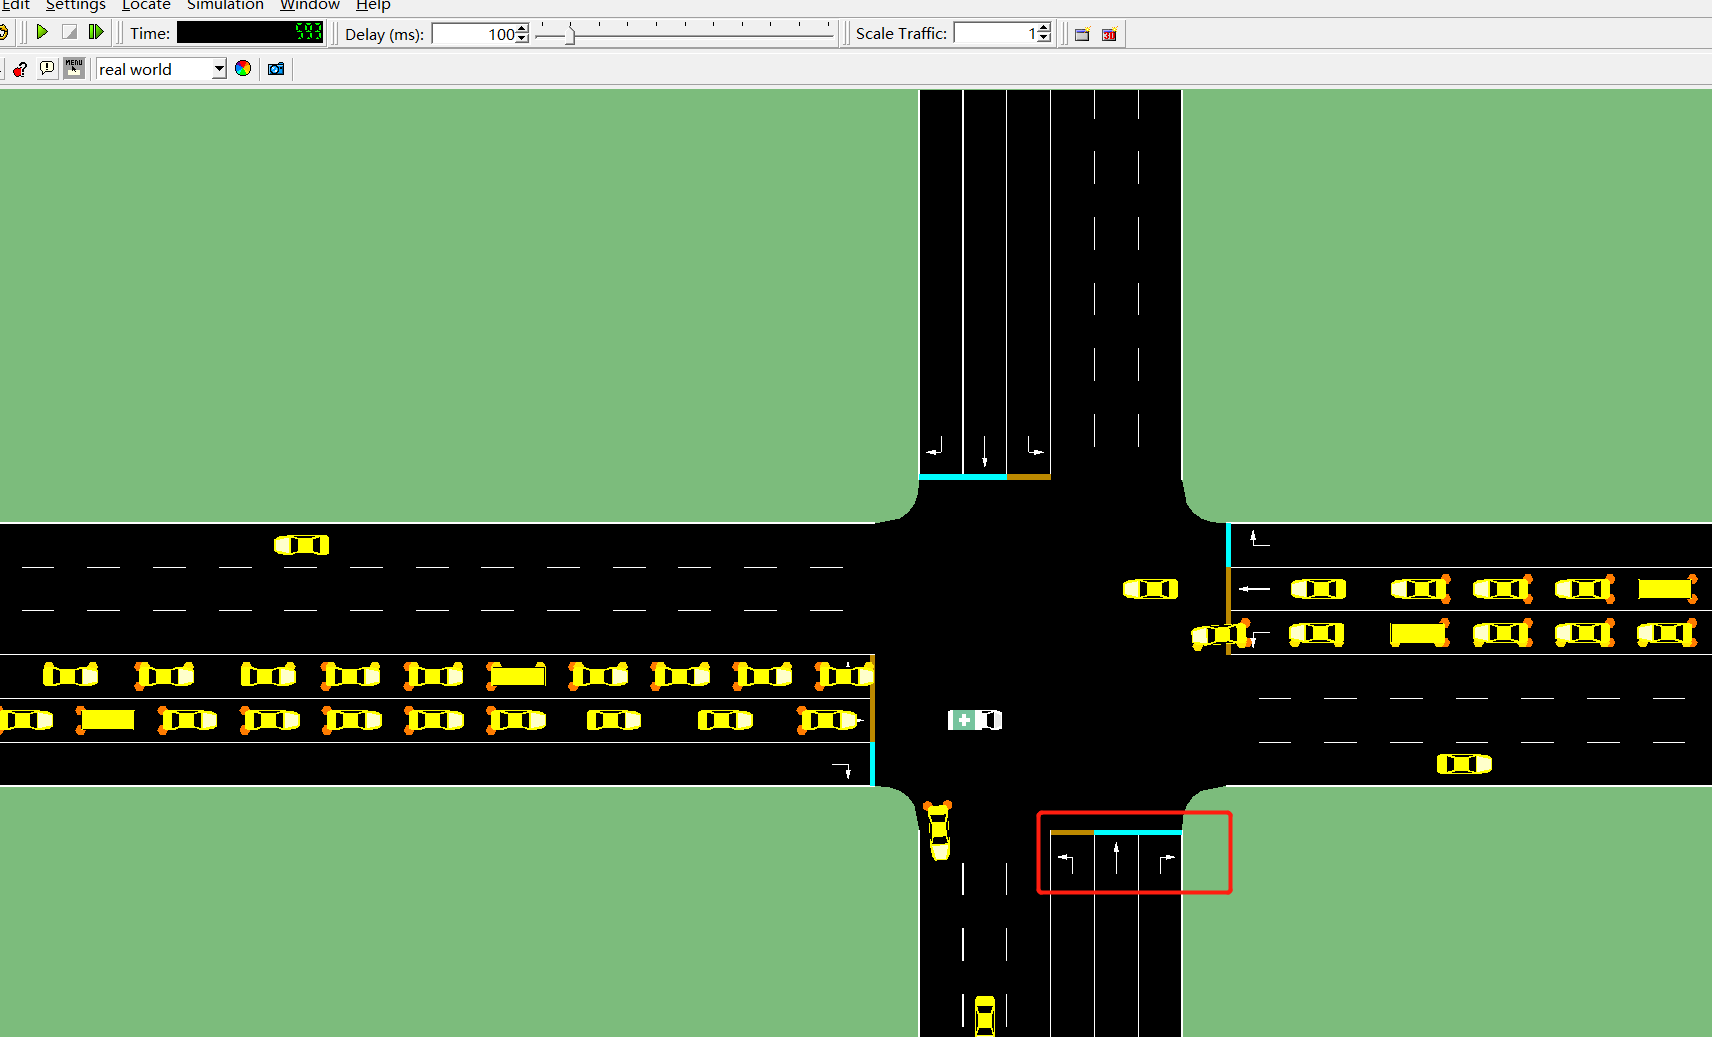Open the Window menu
The image size is (1712, 1037).
click(309, 6)
